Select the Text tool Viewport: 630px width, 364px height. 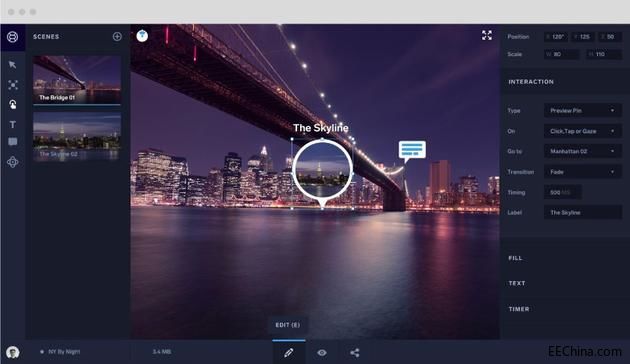[x=12, y=125]
